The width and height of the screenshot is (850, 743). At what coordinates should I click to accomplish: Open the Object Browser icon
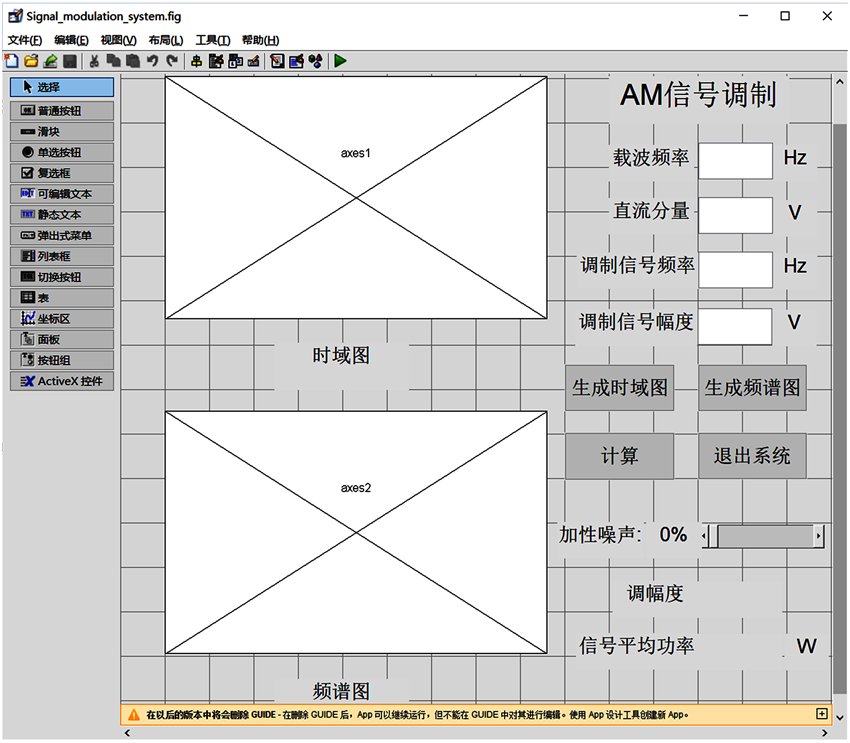pyautogui.click(x=315, y=61)
